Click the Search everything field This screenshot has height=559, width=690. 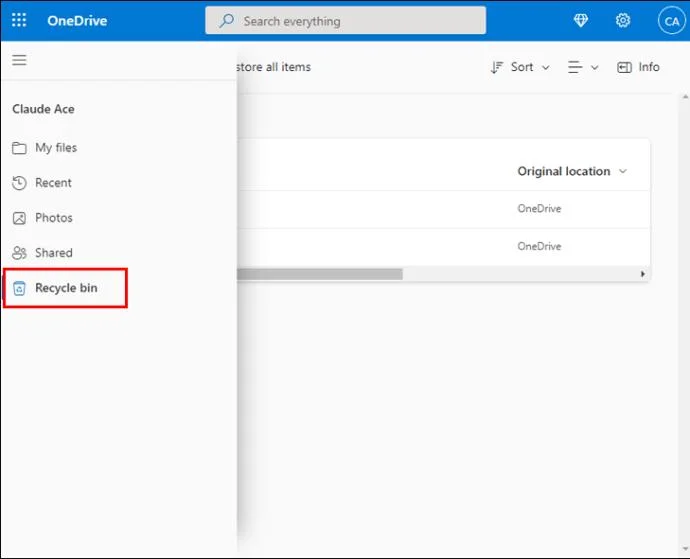coord(345,21)
